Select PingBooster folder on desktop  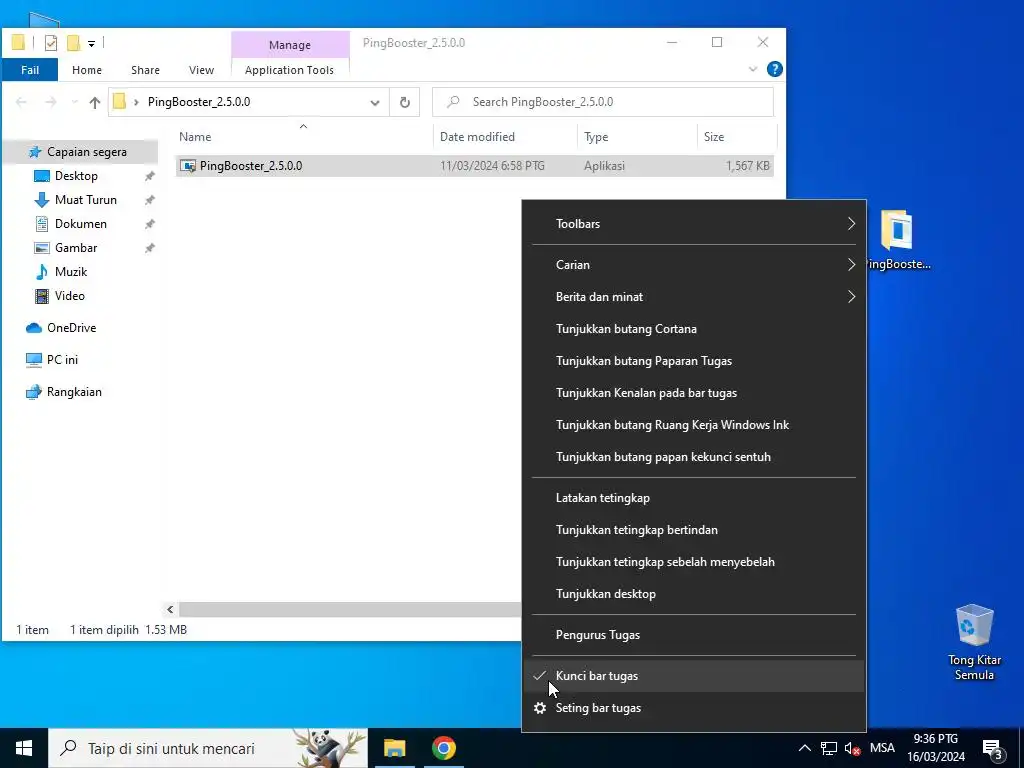click(897, 240)
